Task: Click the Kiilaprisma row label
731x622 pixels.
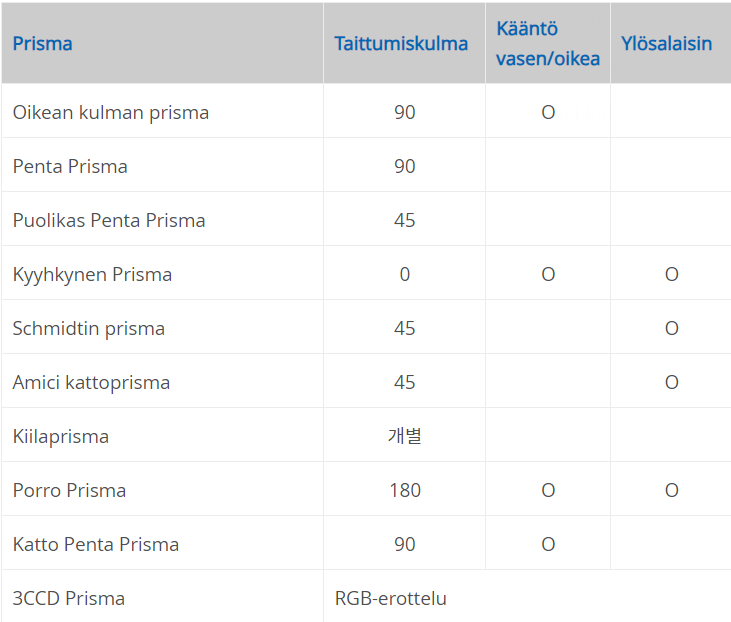Action: (x=61, y=436)
